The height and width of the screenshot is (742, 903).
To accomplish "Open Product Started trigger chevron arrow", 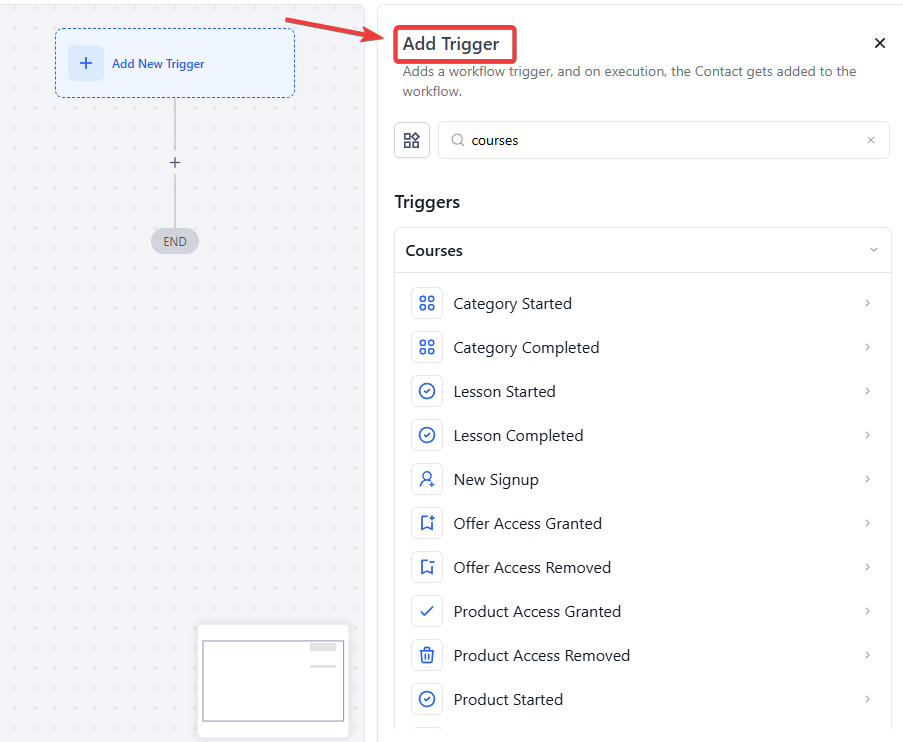I will pyautogui.click(x=867, y=699).
